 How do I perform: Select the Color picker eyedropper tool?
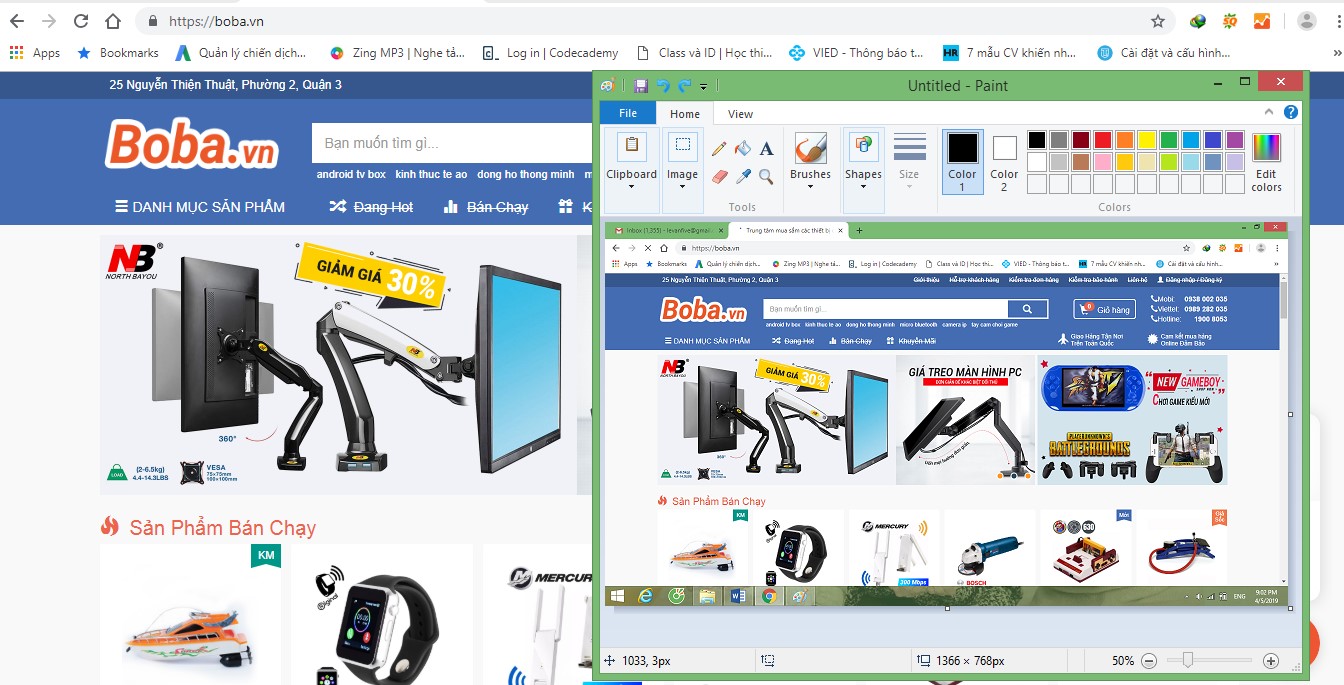pyautogui.click(x=742, y=177)
